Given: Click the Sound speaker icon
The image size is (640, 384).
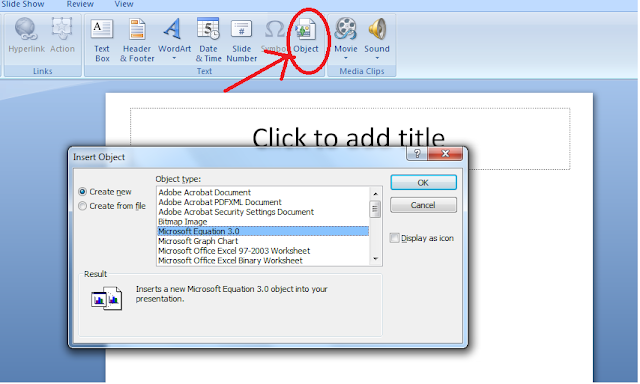Looking at the screenshot, I should (377, 29).
